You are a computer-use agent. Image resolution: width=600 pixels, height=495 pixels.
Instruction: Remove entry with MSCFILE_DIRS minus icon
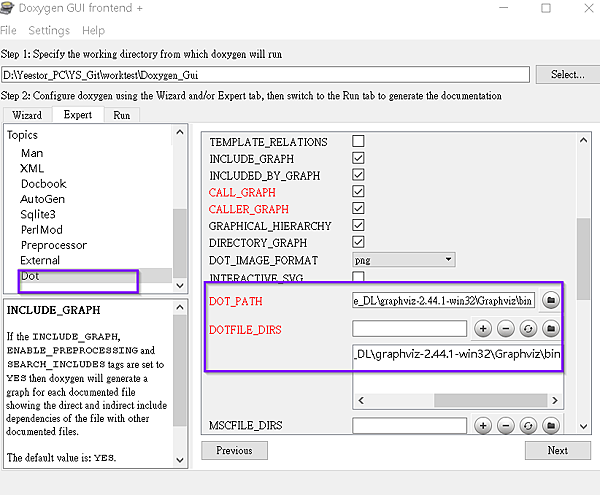[x=506, y=425]
